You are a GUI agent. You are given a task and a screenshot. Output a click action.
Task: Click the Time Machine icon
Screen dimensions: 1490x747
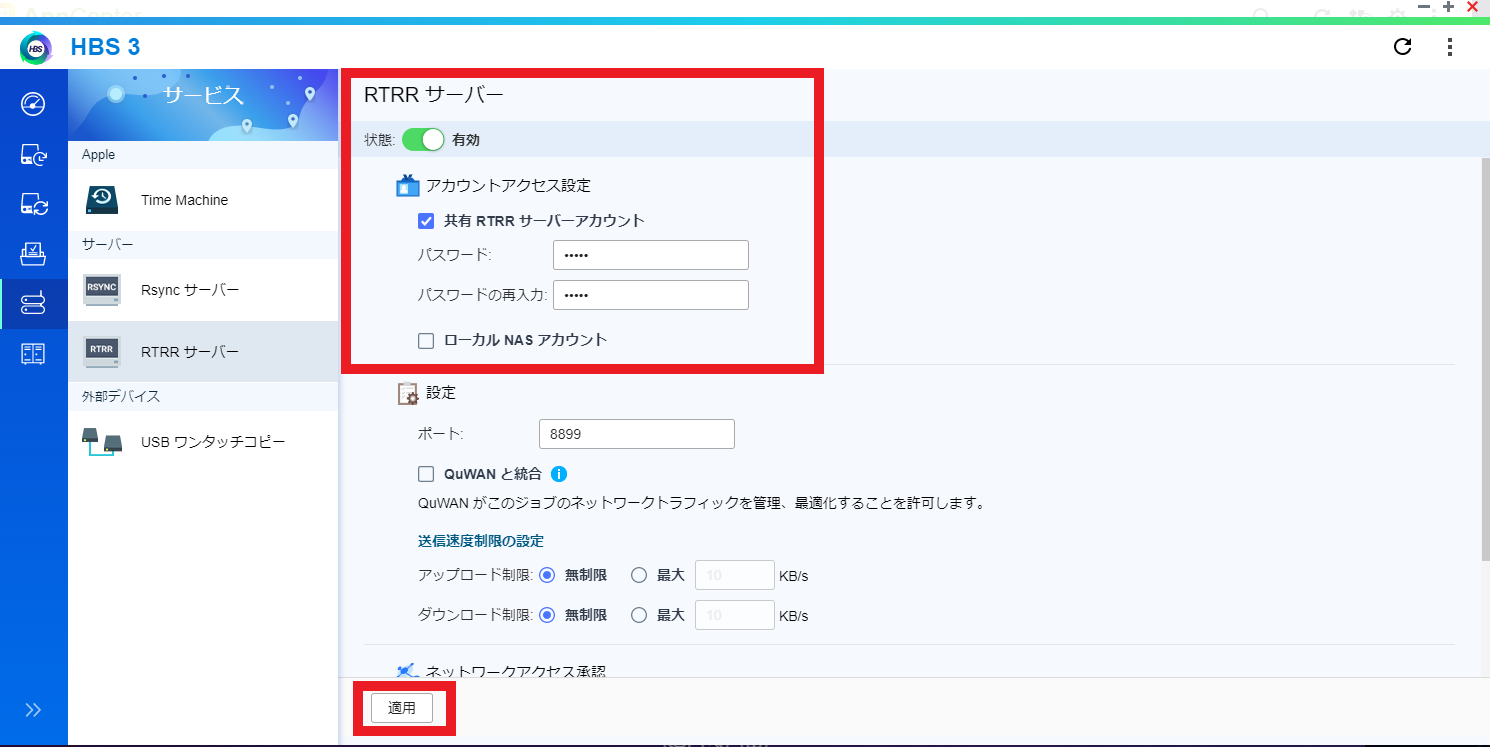pos(102,200)
